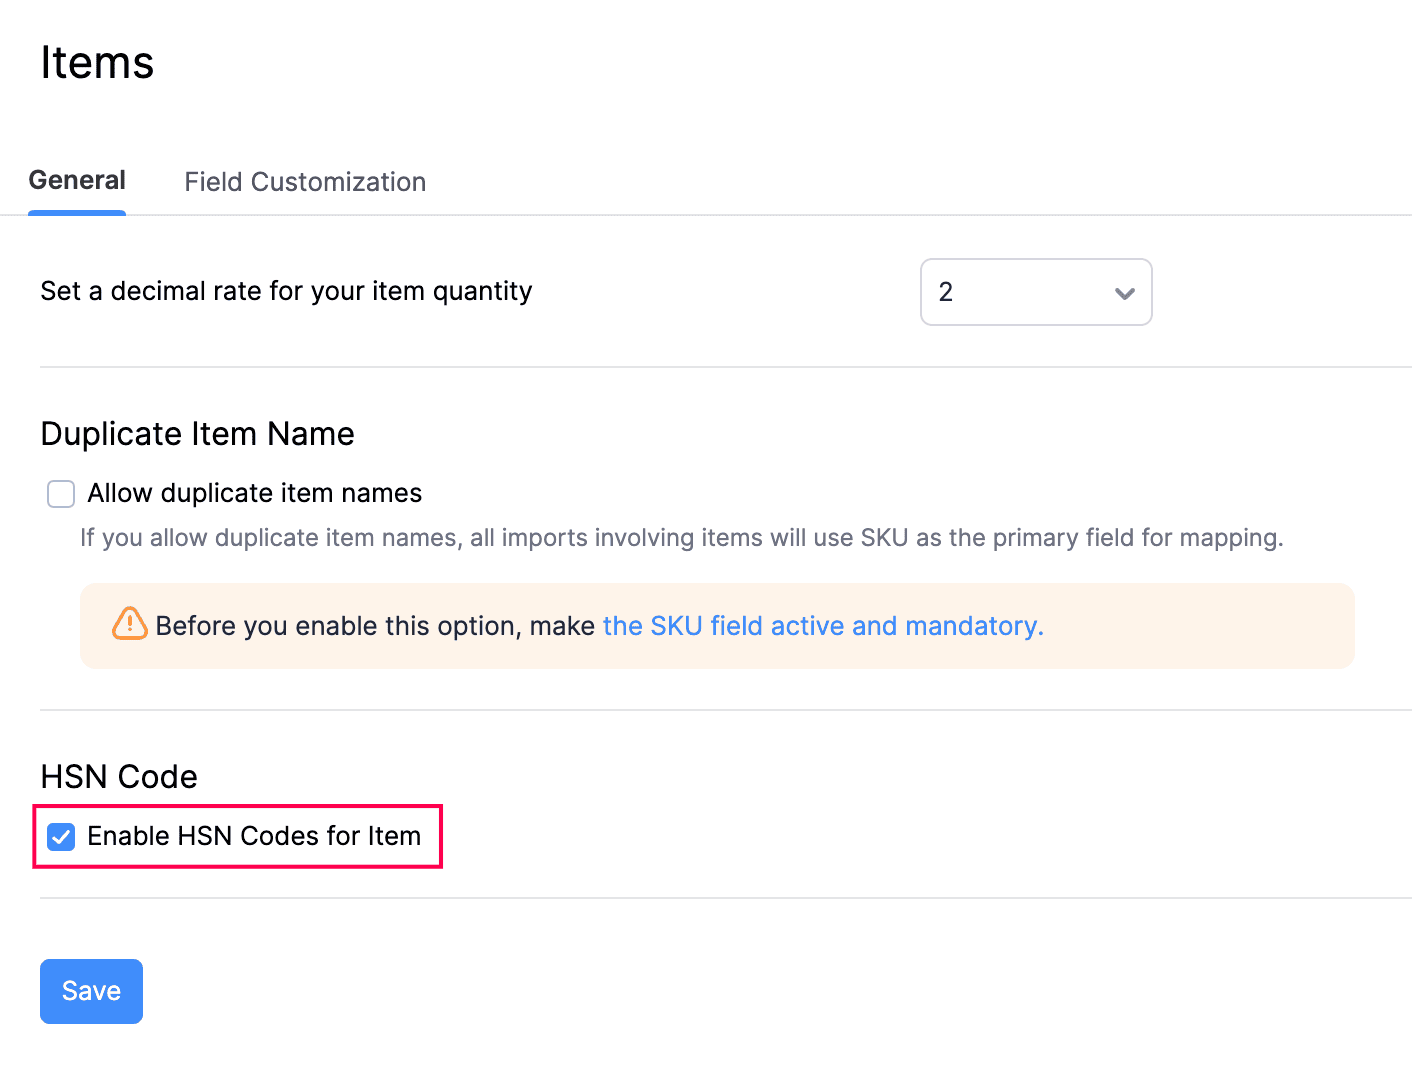Open the decimal rate dropdown for item quantity
The width and height of the screenshot is (1412, 1076).
1036,292
